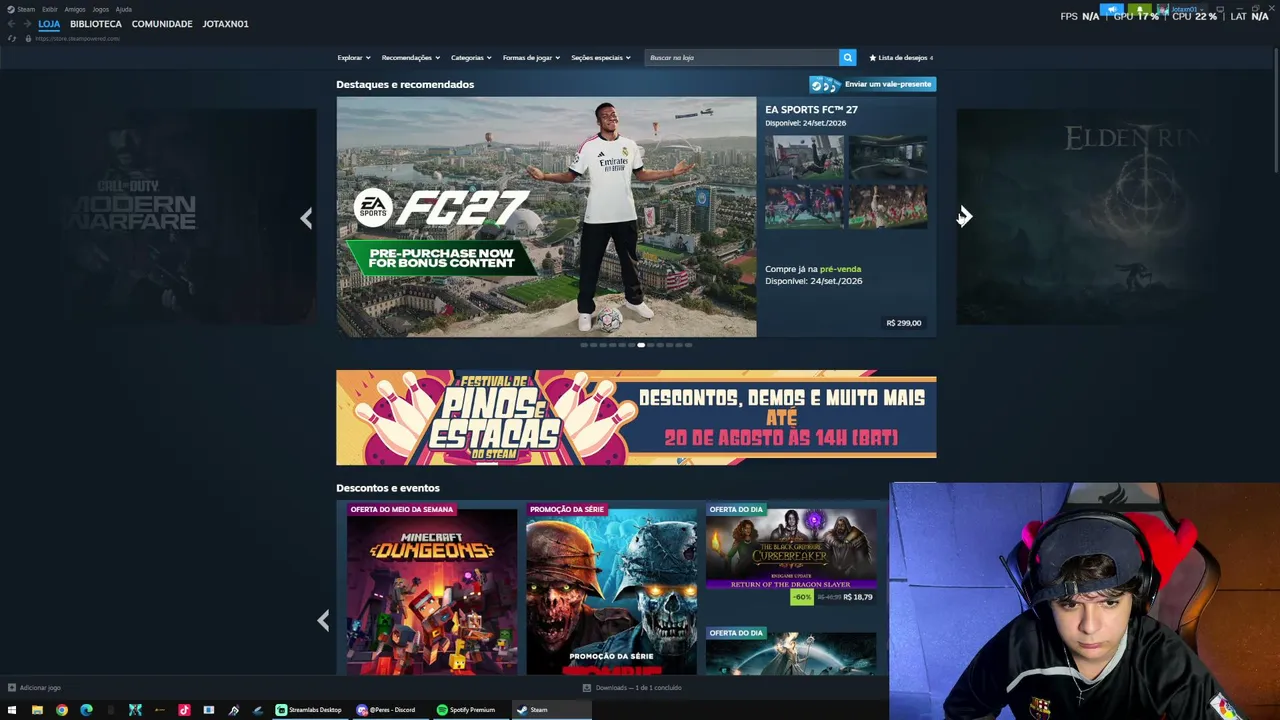The image size is (1280, 720).
Task: Open the Ajuda menu
Action: (124, 9)
